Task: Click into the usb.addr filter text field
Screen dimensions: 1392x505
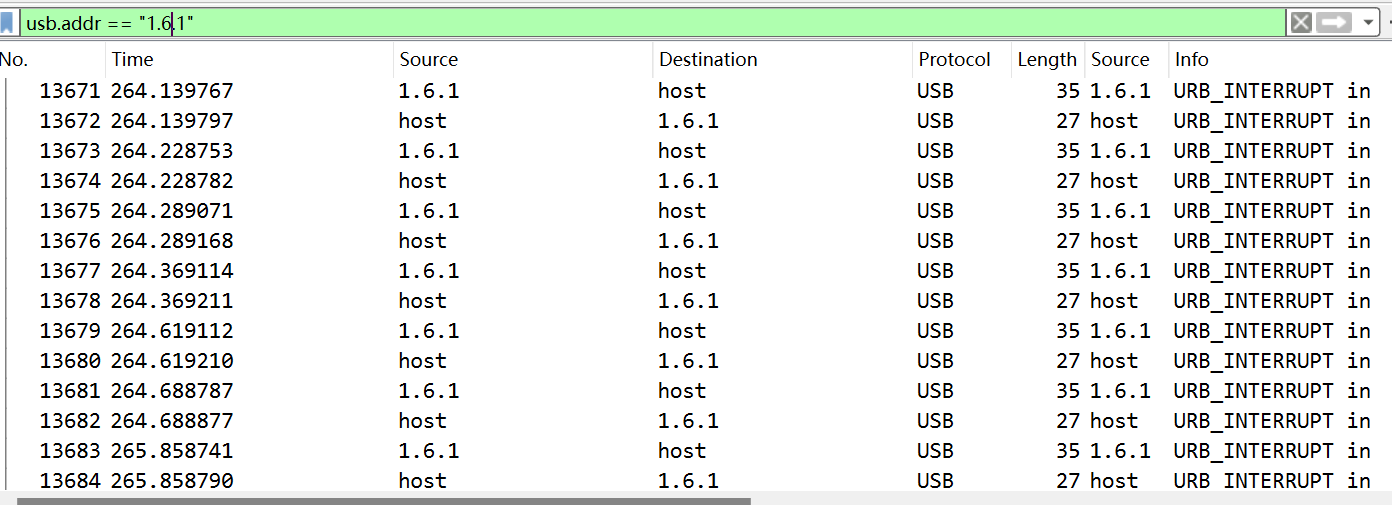Action: 700,23
